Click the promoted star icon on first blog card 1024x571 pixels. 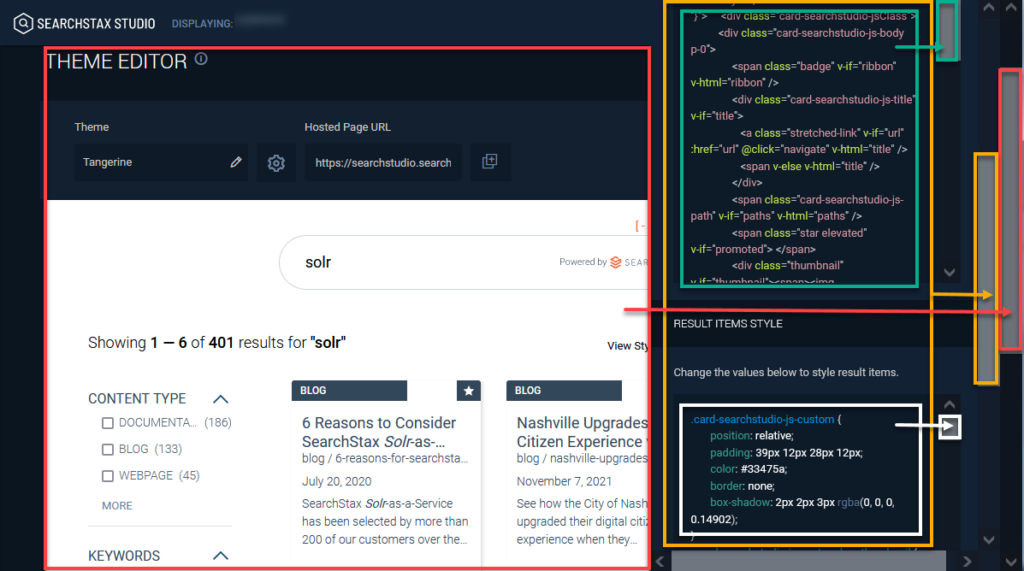pyautogui.click(x=469, y=391)
